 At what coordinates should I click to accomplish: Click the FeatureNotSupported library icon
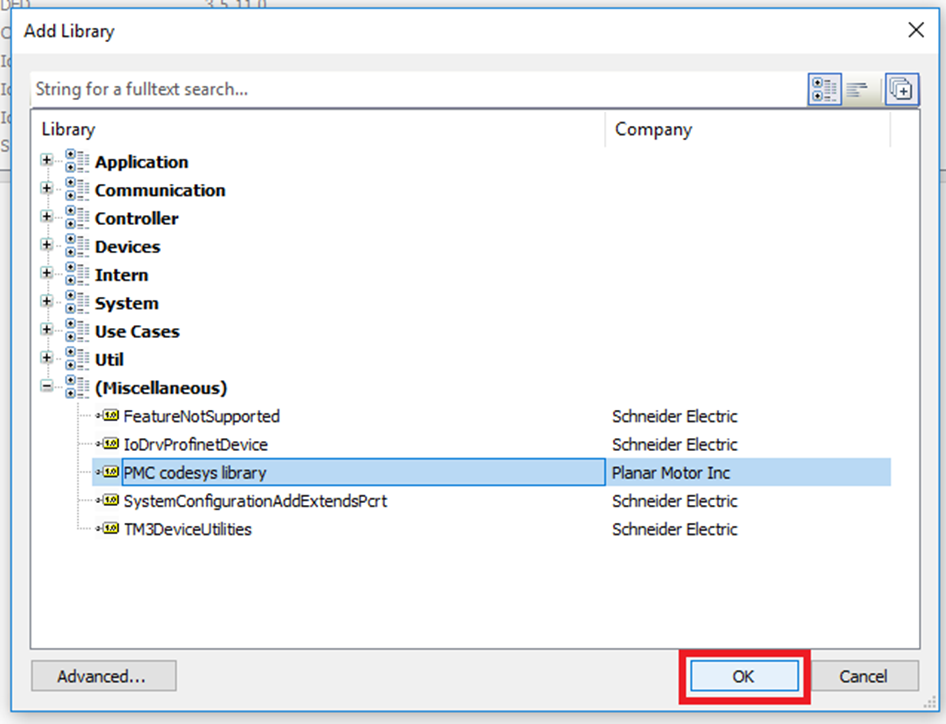click(108, 416)
